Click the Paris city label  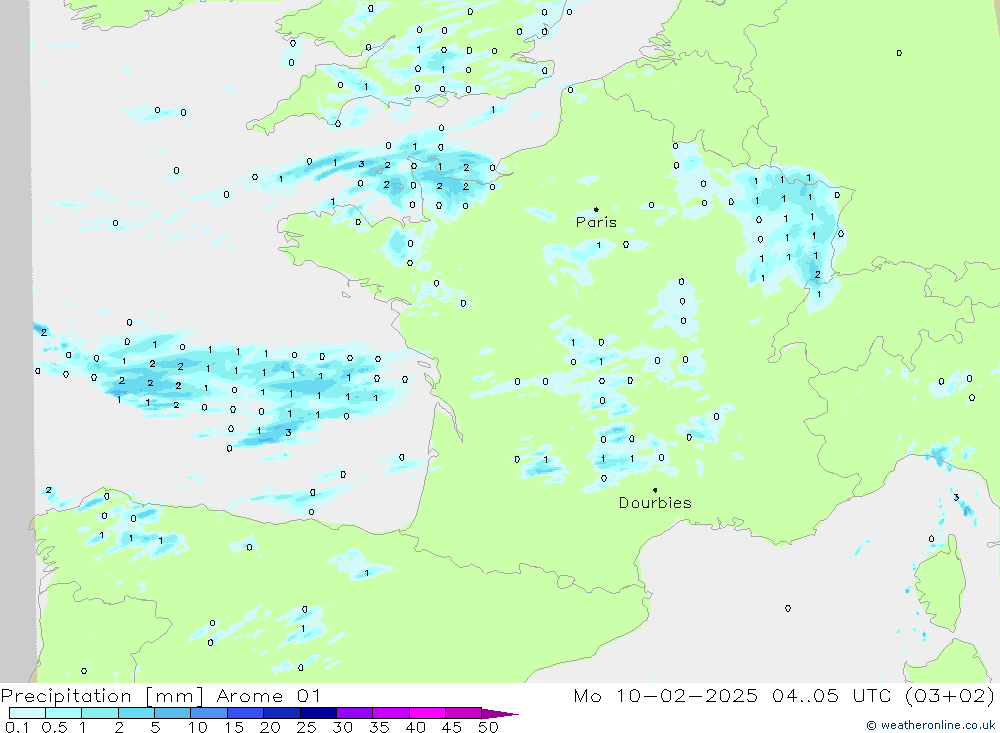point(596,222)
